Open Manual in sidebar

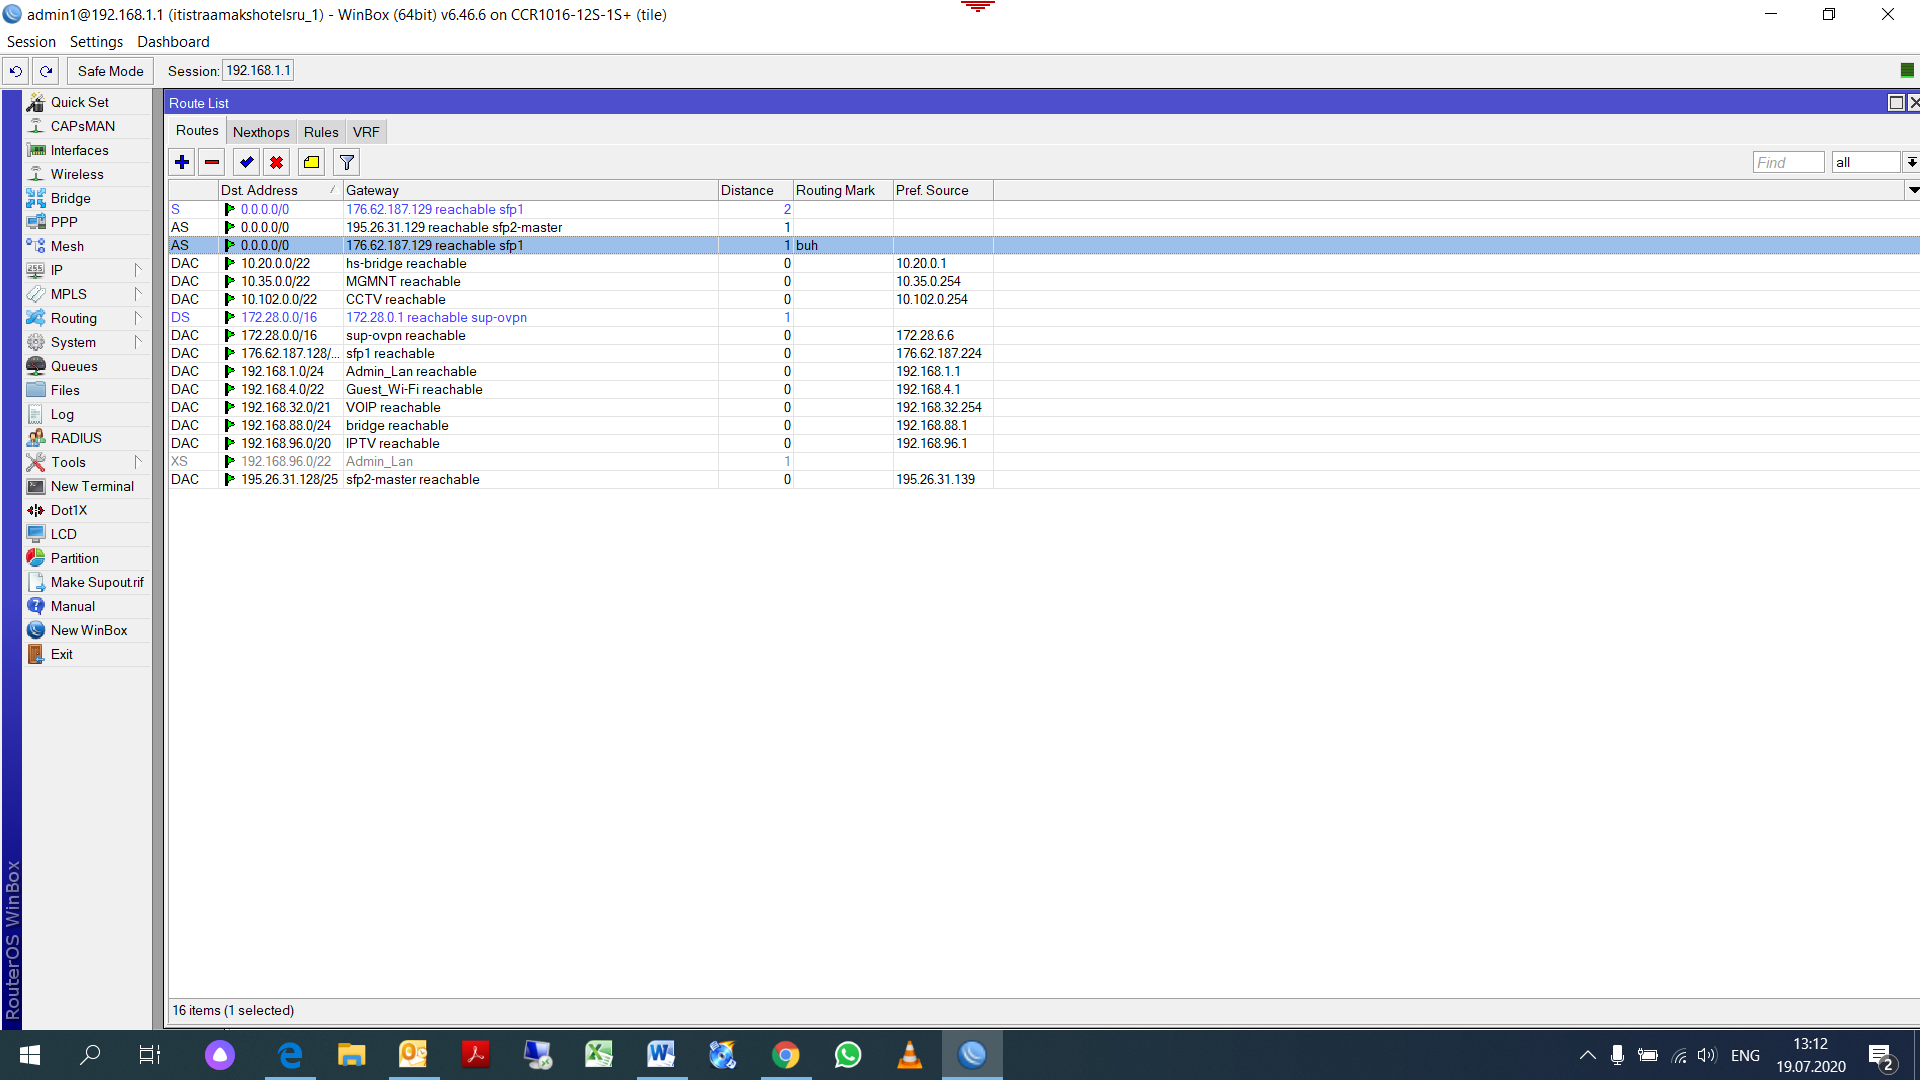[x=87, y=606]
